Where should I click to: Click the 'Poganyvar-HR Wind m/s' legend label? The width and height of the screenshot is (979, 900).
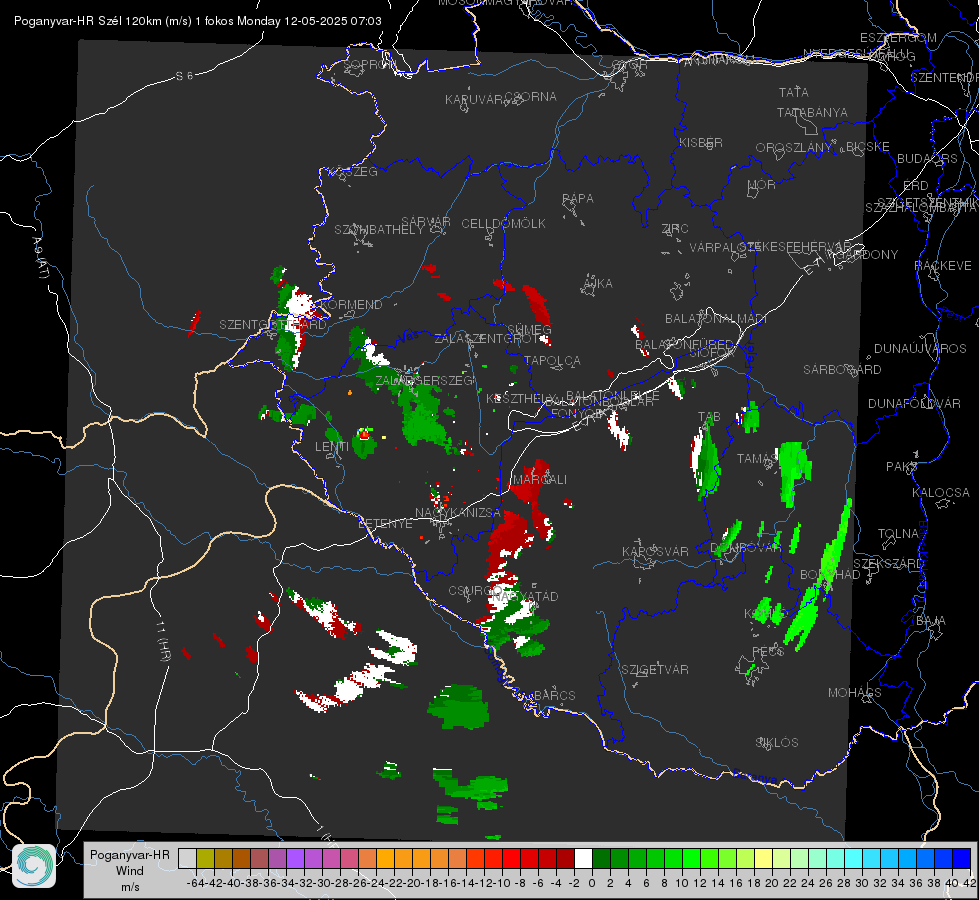pos(129,871)
